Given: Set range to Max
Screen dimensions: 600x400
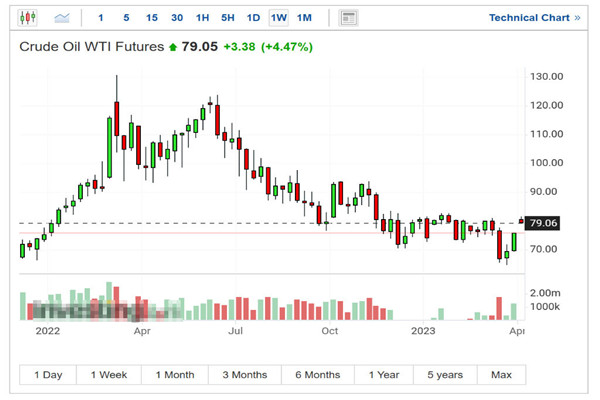Looking at the screenshot, I should click(x=501, y=375).
